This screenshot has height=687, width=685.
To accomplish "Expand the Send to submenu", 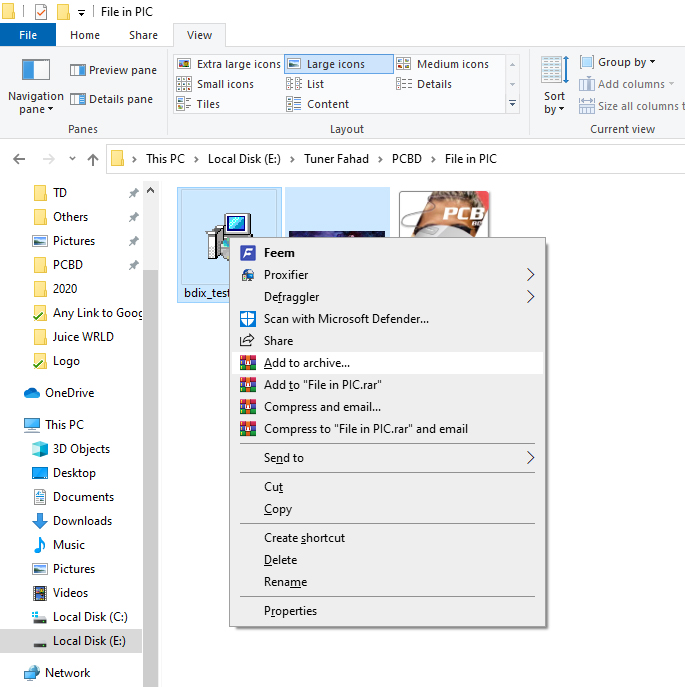I will 530,458.
